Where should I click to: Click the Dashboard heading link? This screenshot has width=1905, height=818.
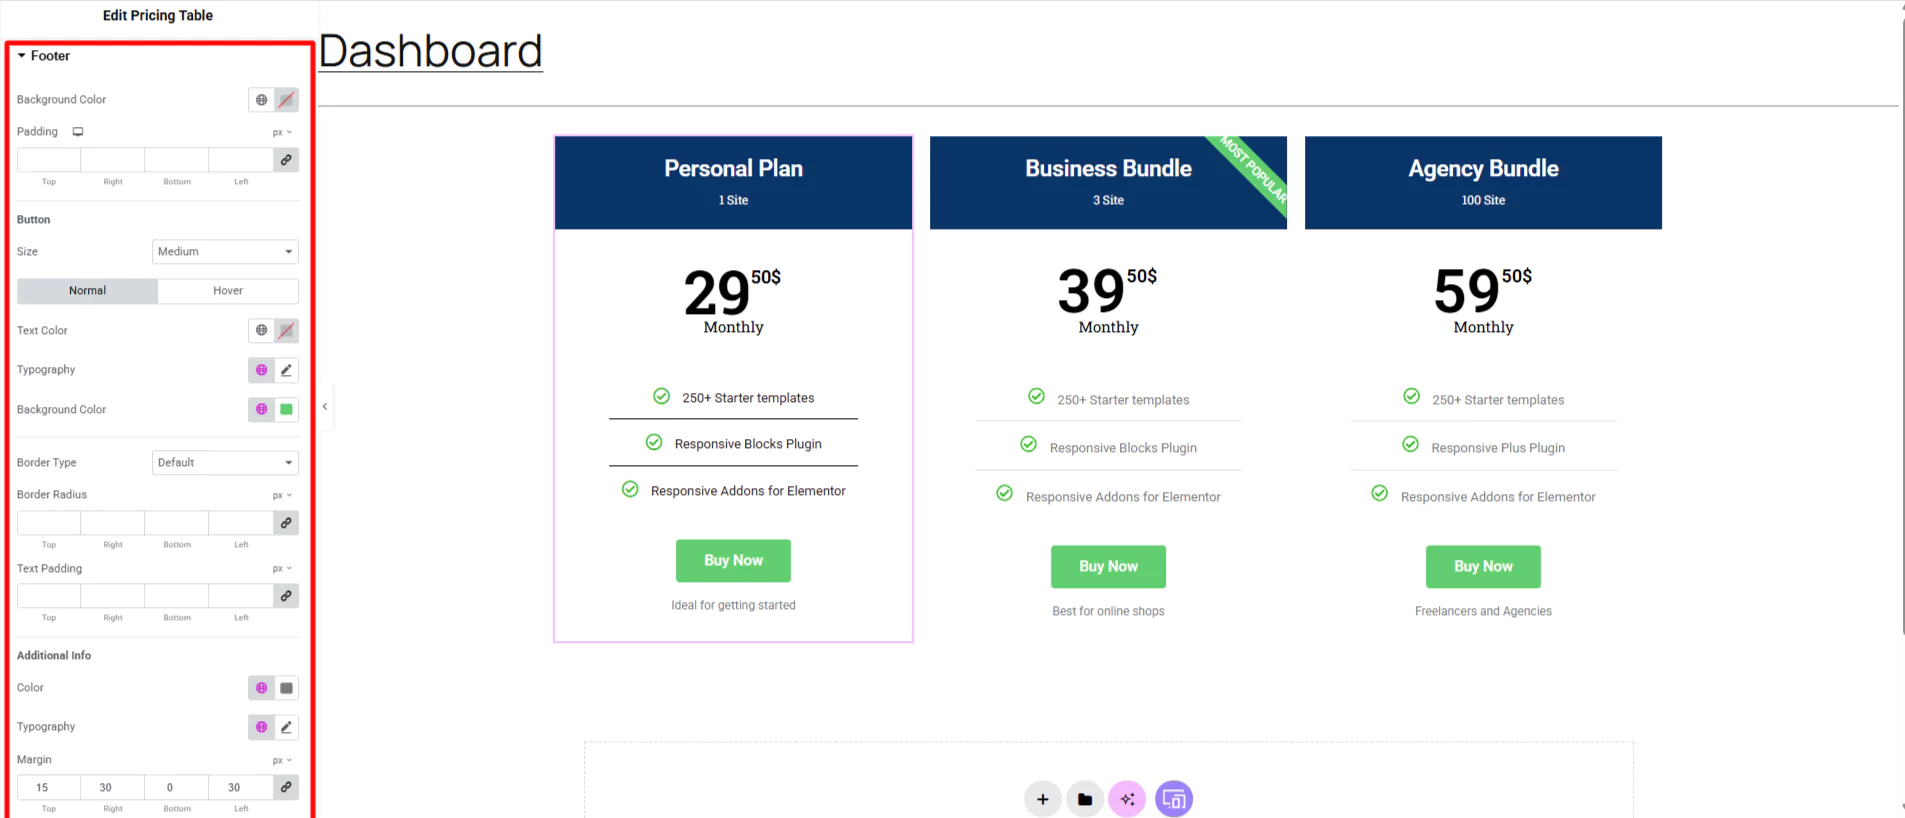431,51
